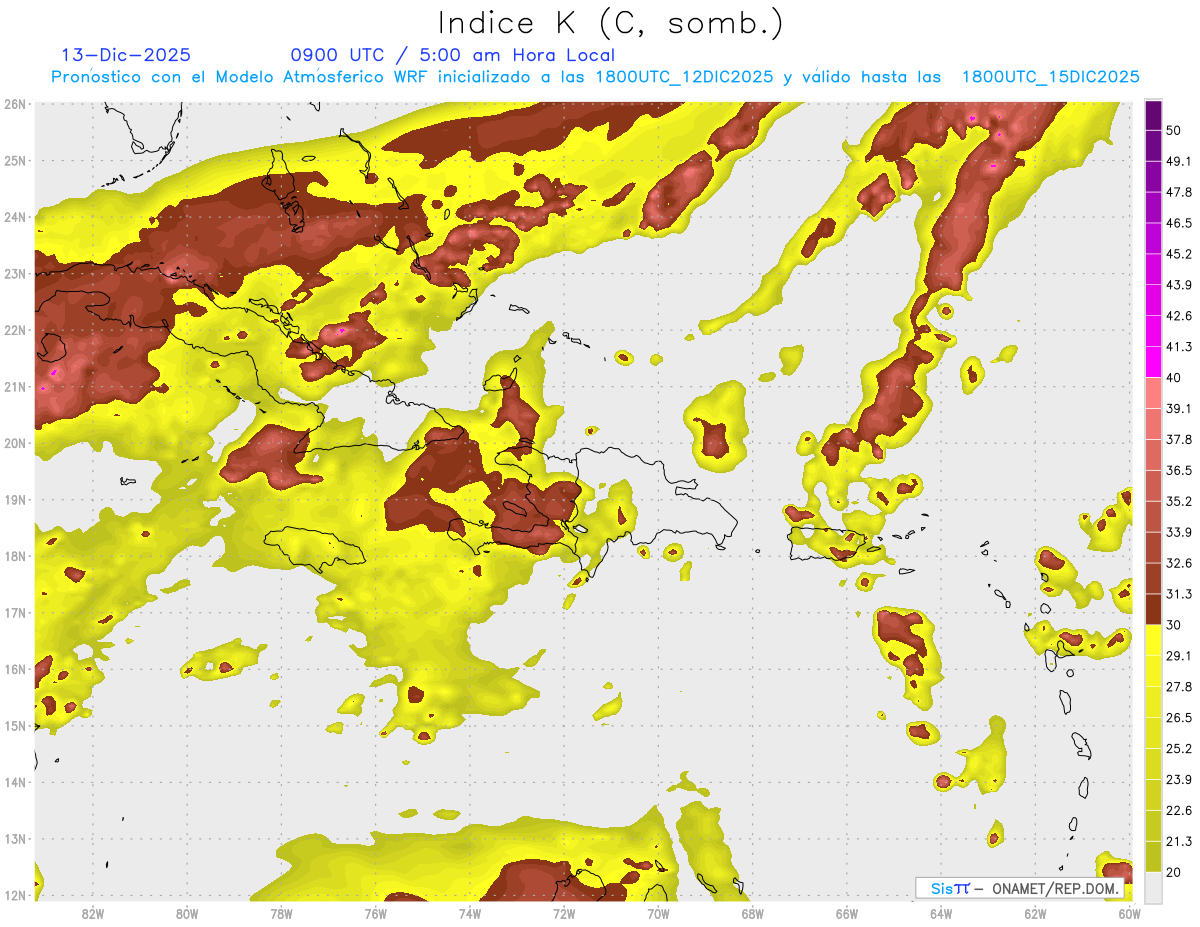
Task: Click the "40" color scale value
Action: tap(1174, 378)
